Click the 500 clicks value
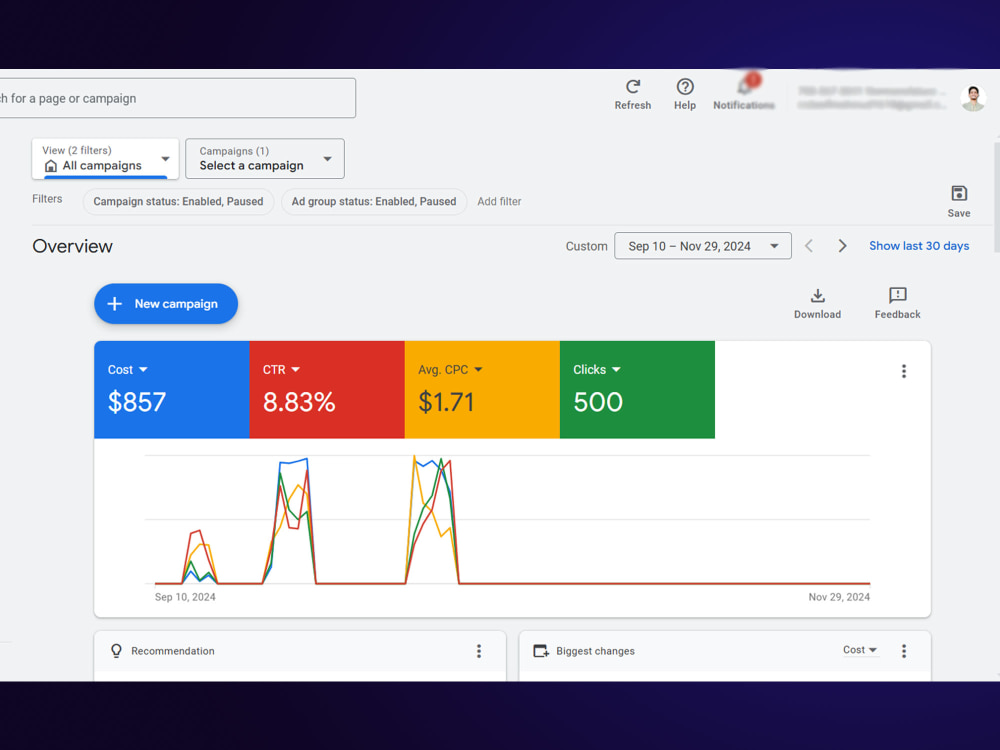Viewport: 1000px width, 750px height. pyautogui.click(x=598, y=402)
